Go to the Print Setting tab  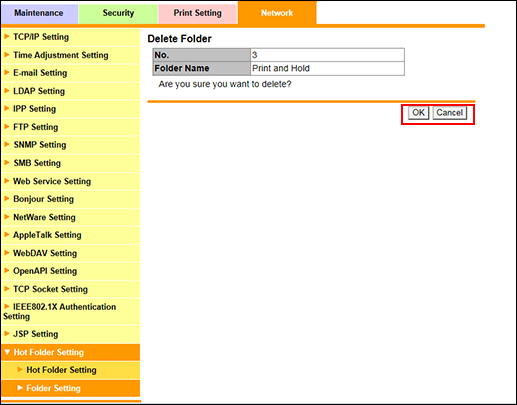coord(197,13)
